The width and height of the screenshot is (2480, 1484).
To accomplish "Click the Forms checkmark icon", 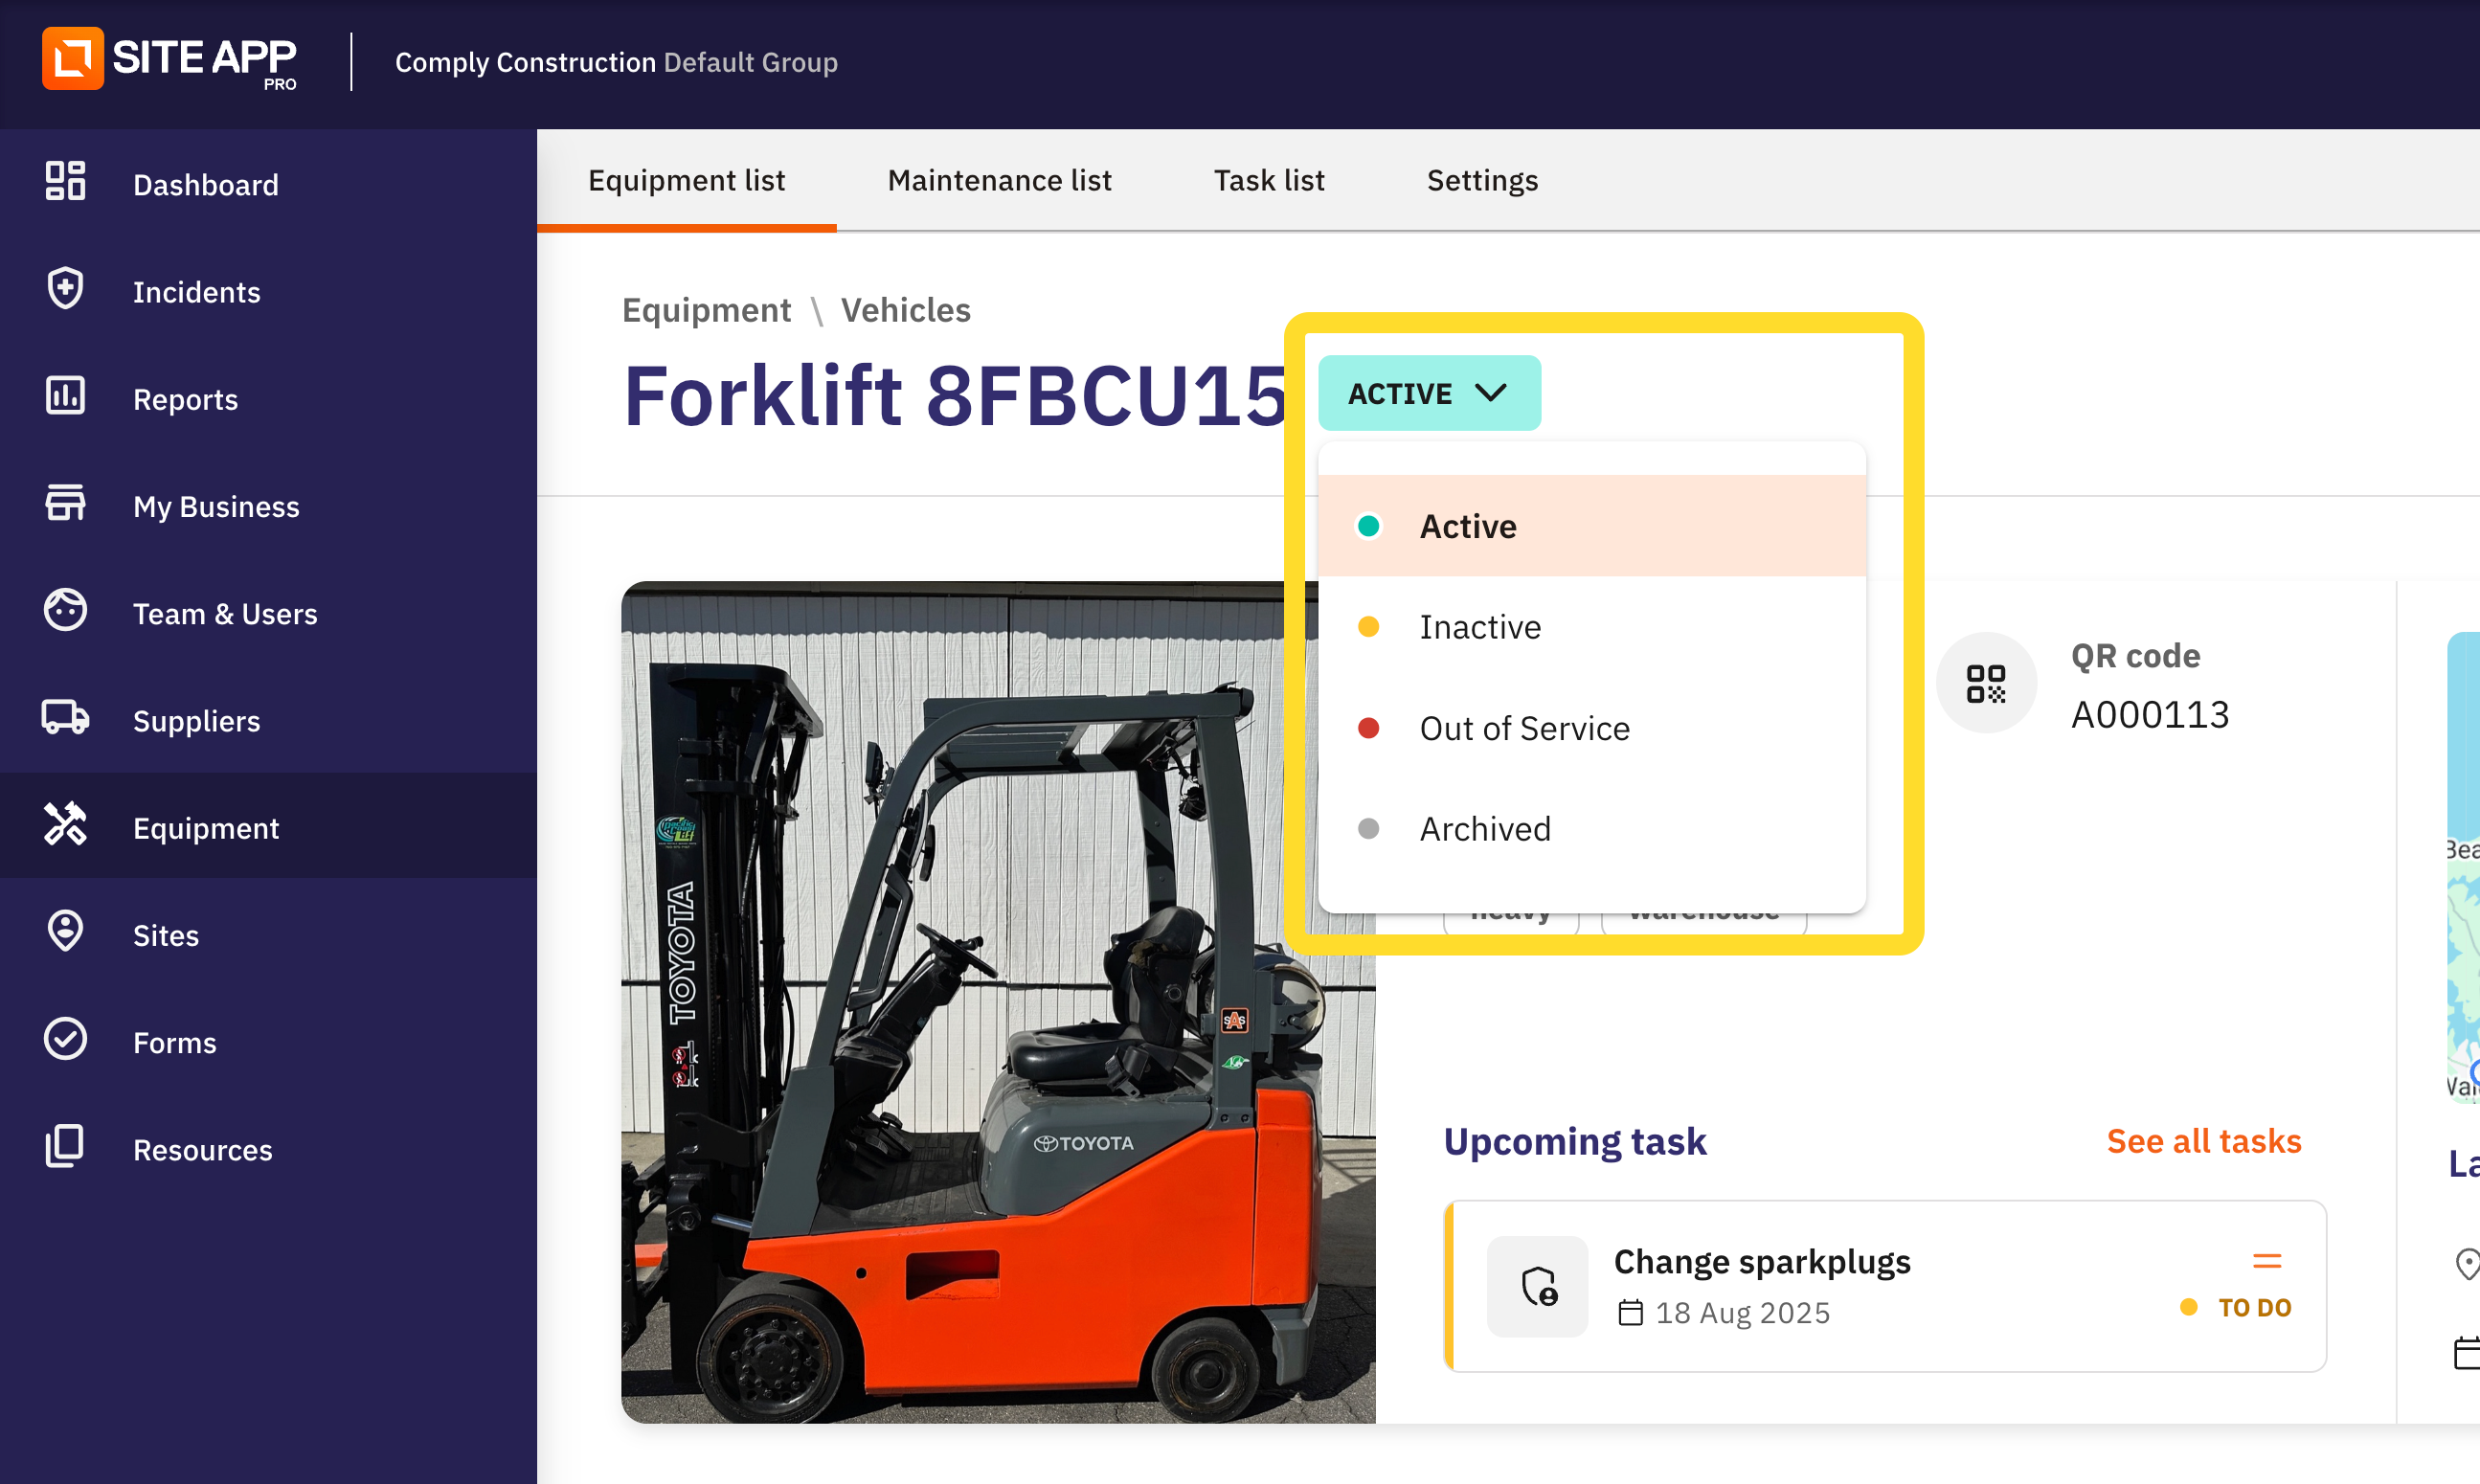I will click(65, 1039).
